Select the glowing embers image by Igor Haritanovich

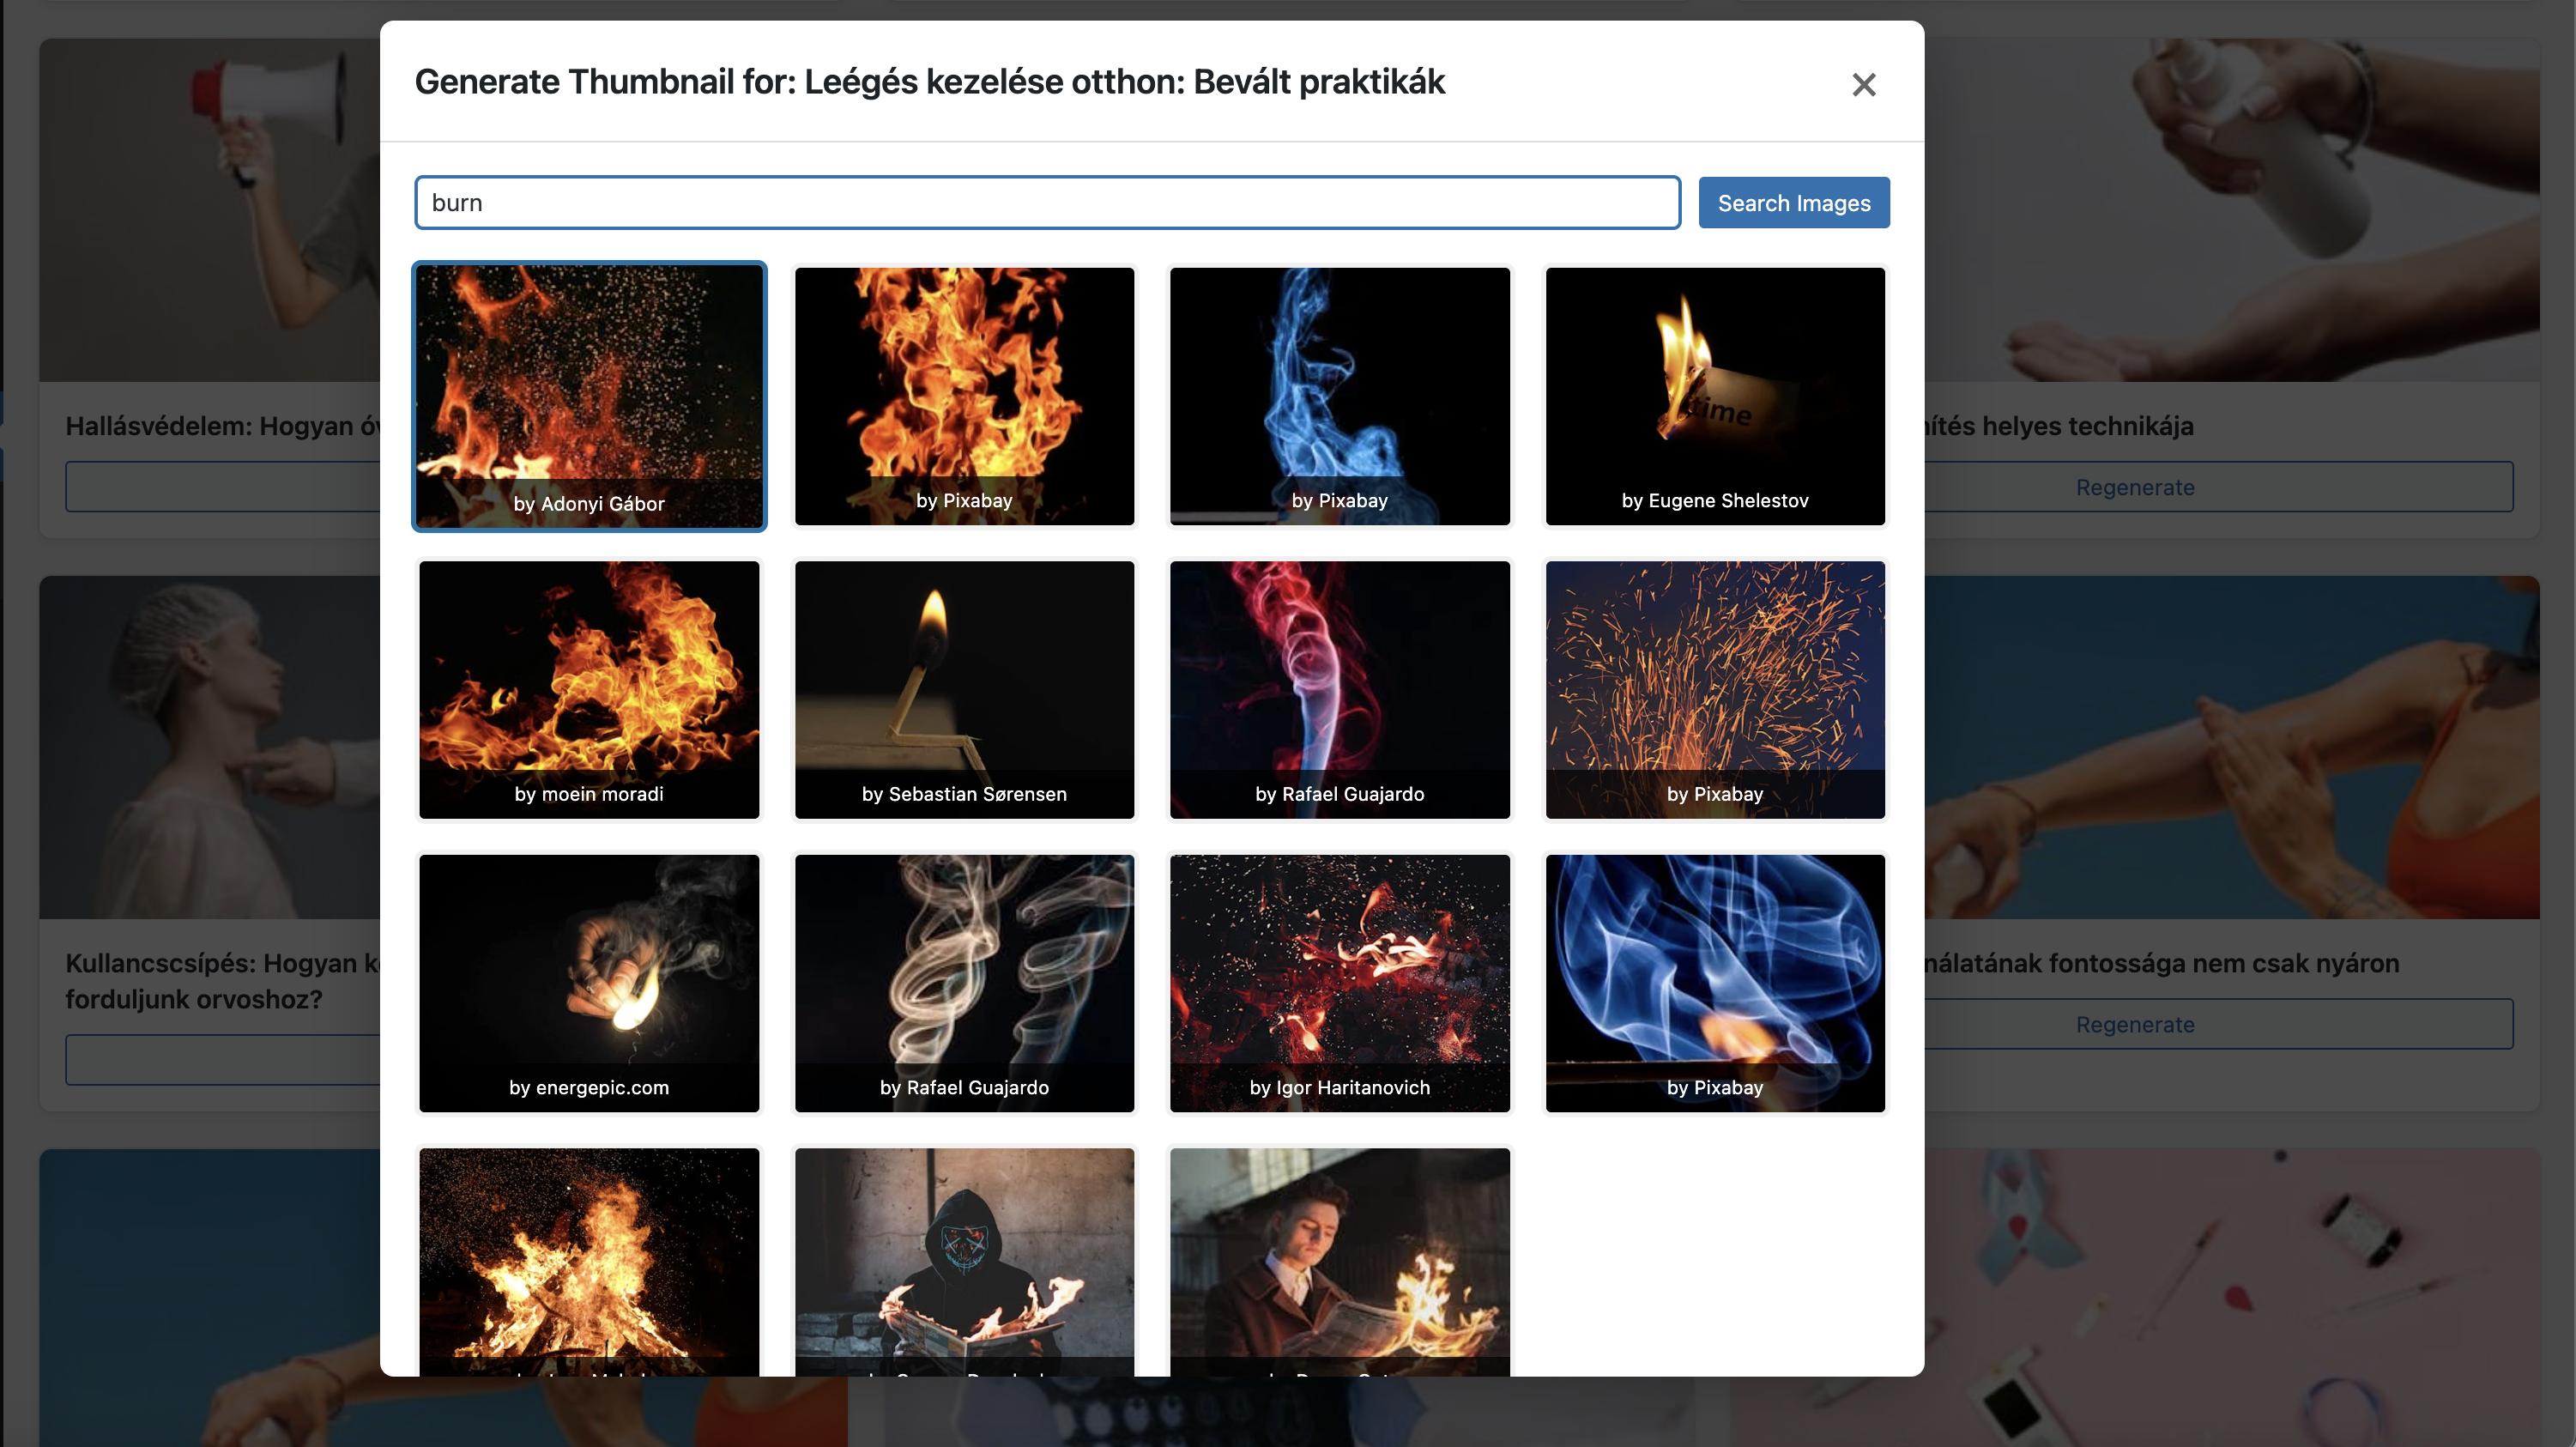(1340, 983)
